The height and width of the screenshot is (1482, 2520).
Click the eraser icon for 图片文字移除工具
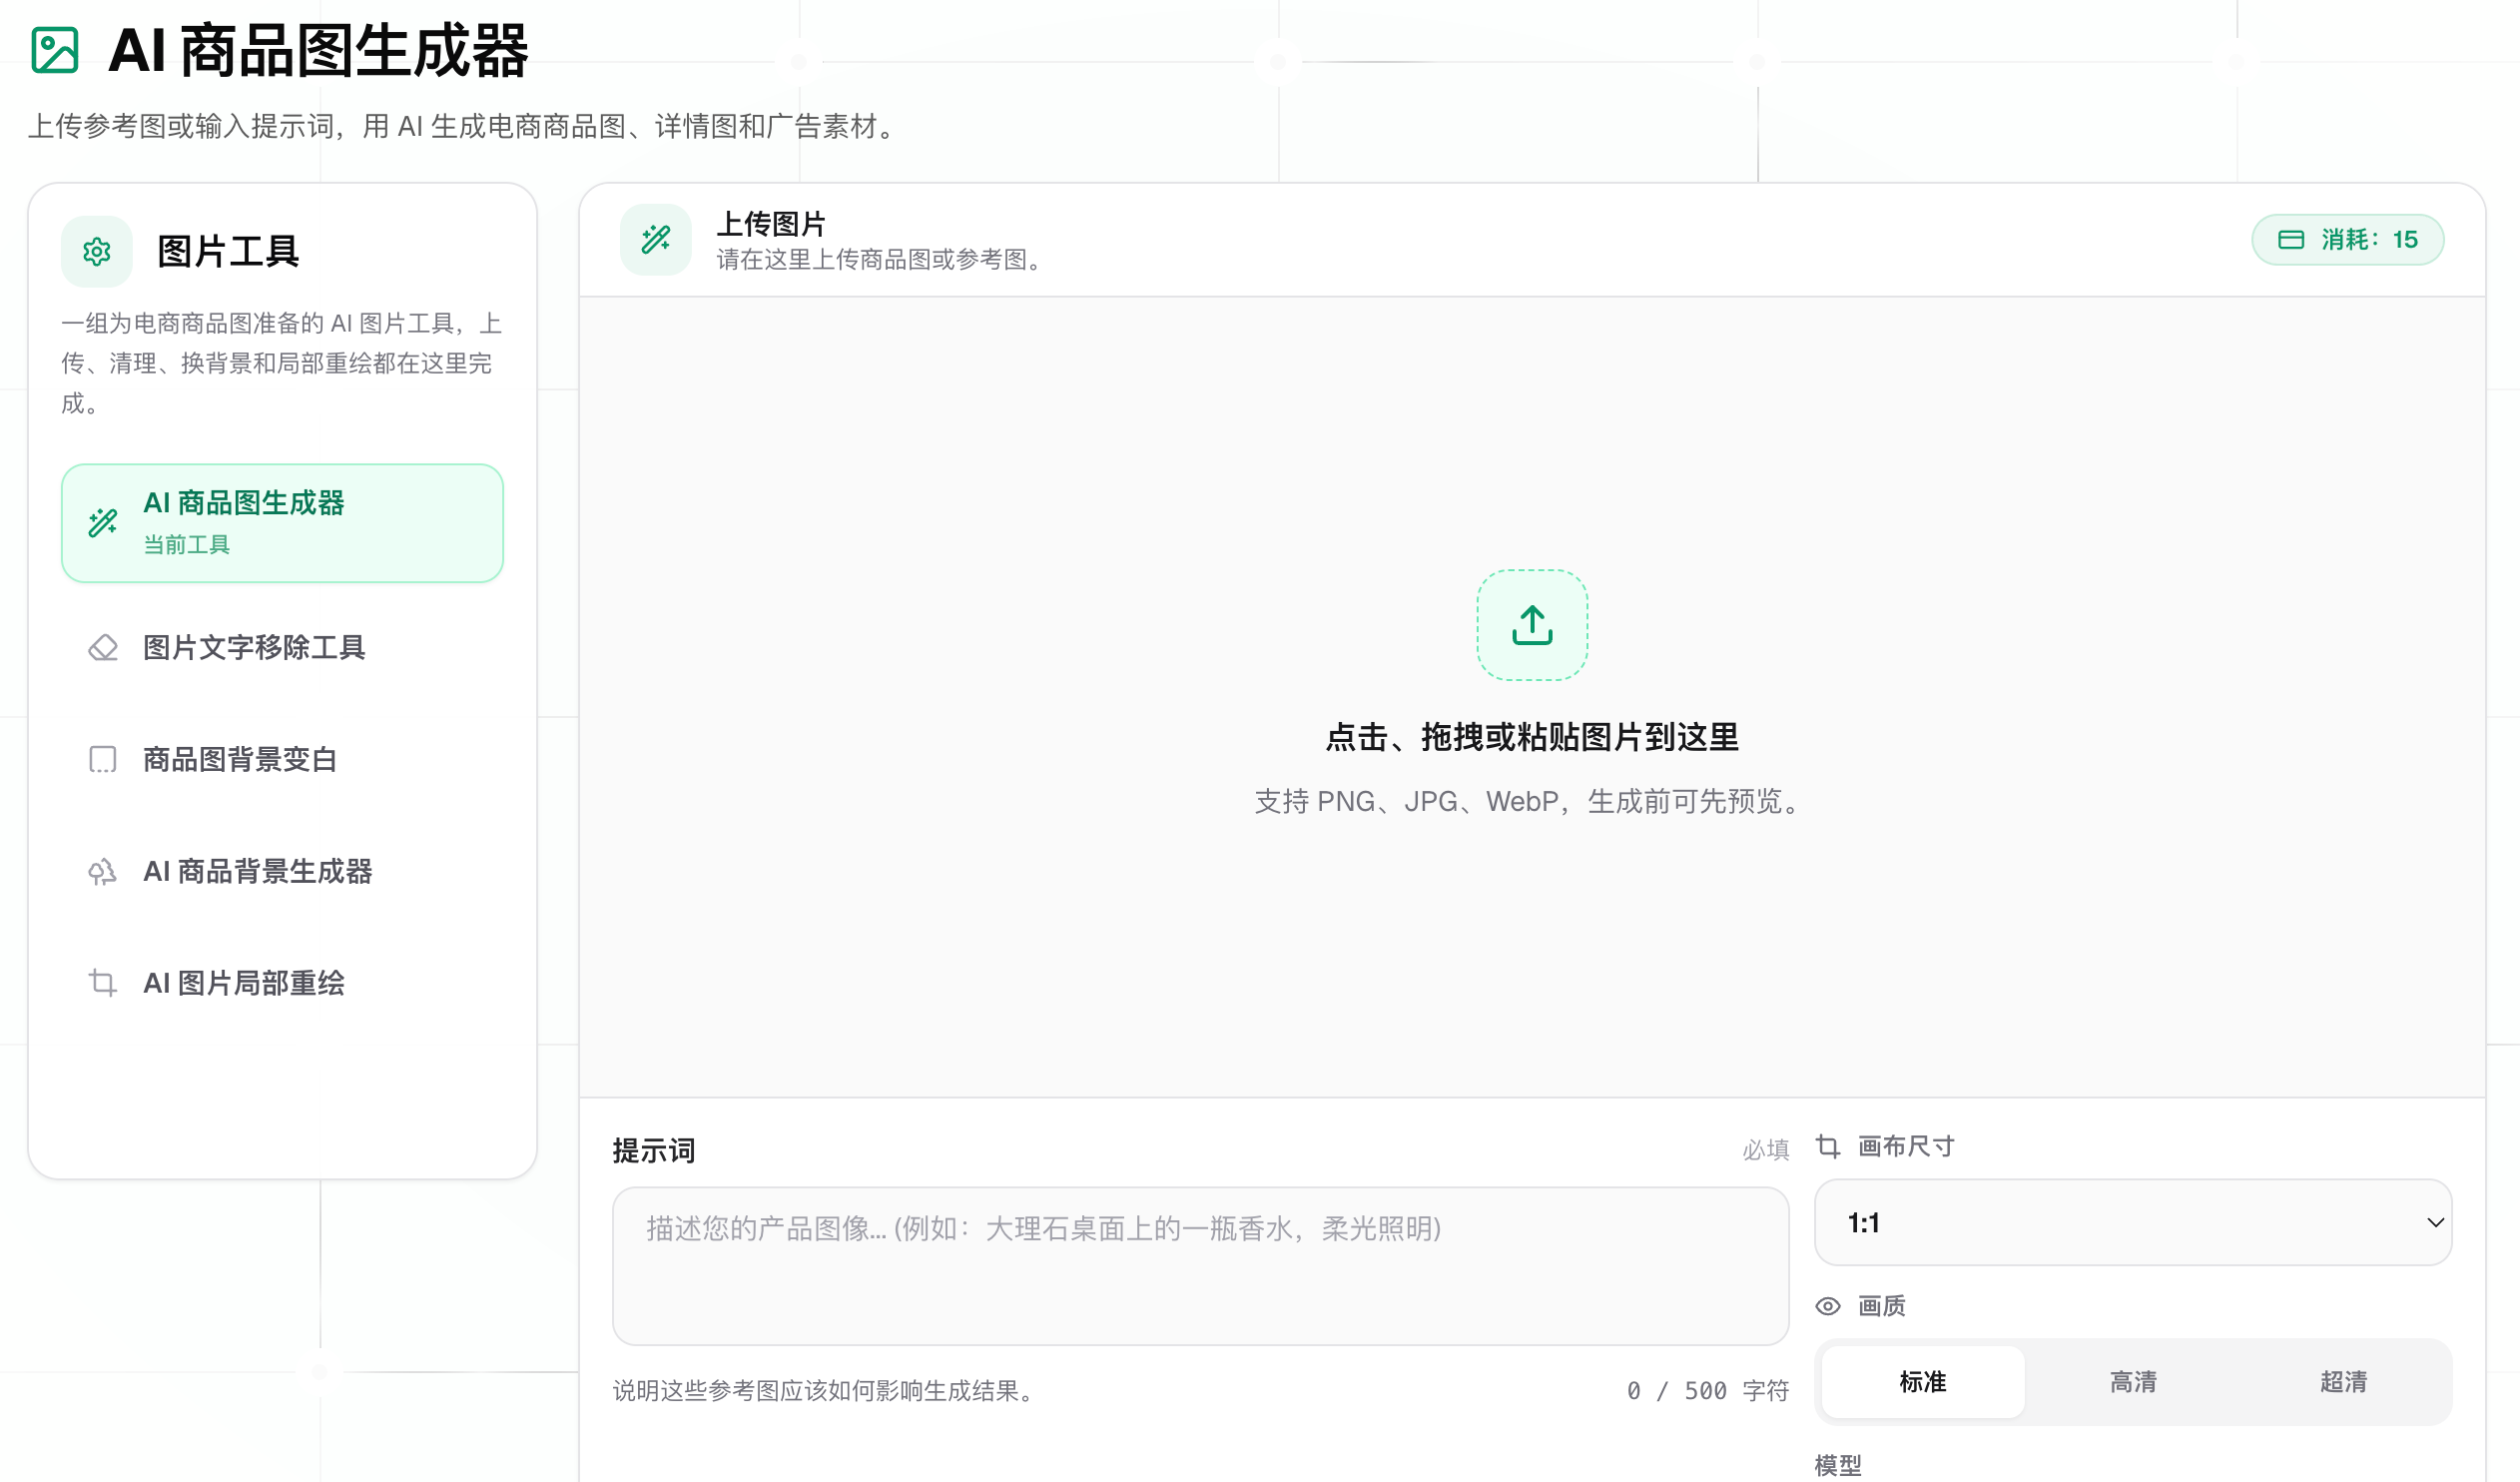pyautogui.click(x=103, y=648)
